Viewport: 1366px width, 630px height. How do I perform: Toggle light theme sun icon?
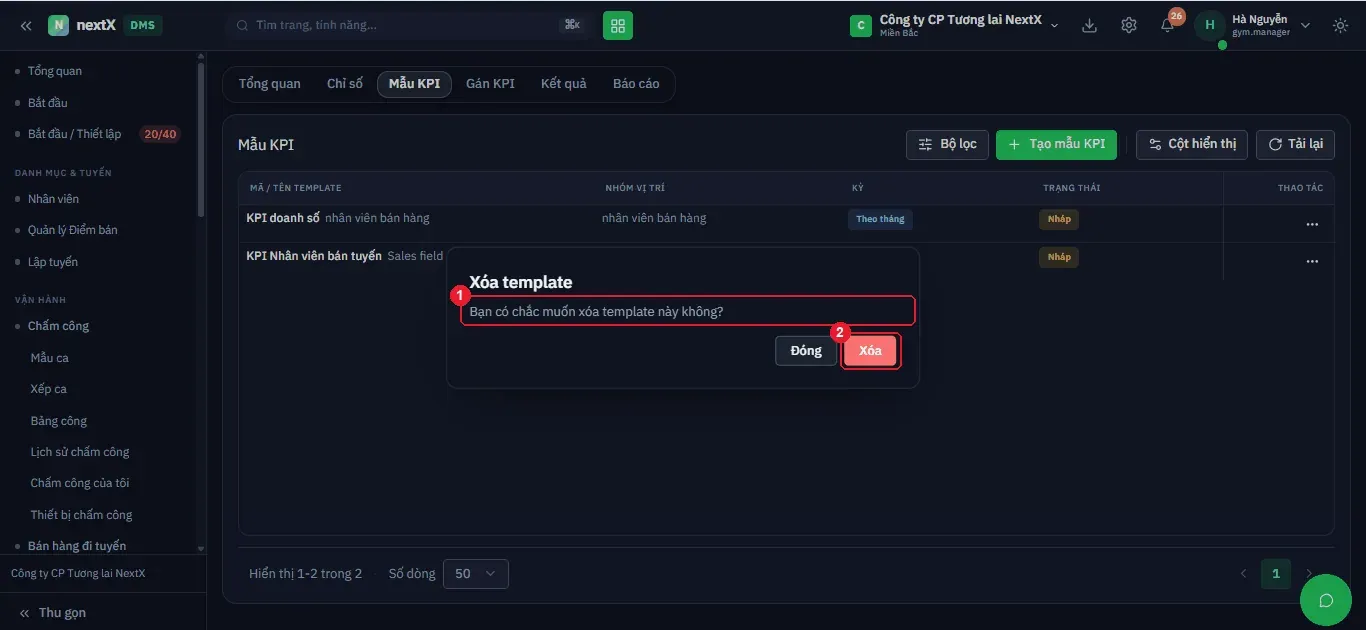click(1341, 25)
